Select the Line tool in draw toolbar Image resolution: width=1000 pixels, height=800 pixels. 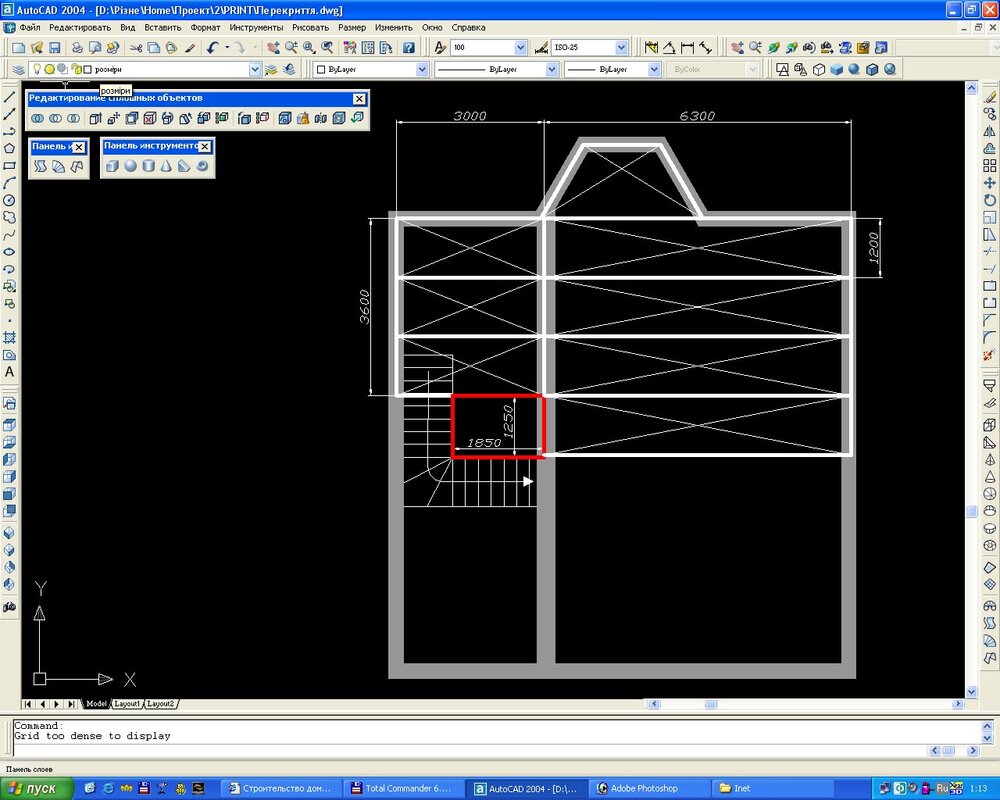click(x=9, y=97)
